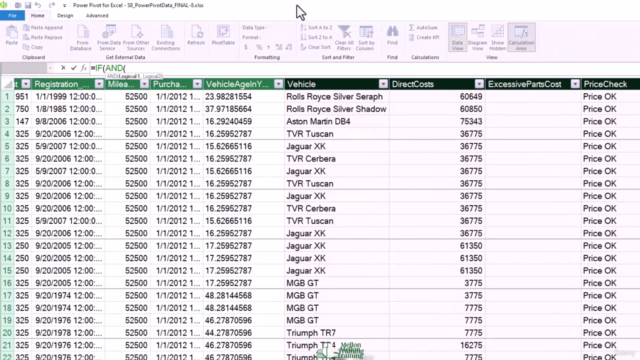This screenshot has height=360, width=640.
Task: Cancel the formula with the X button
Action: click(x=63, y=68)
